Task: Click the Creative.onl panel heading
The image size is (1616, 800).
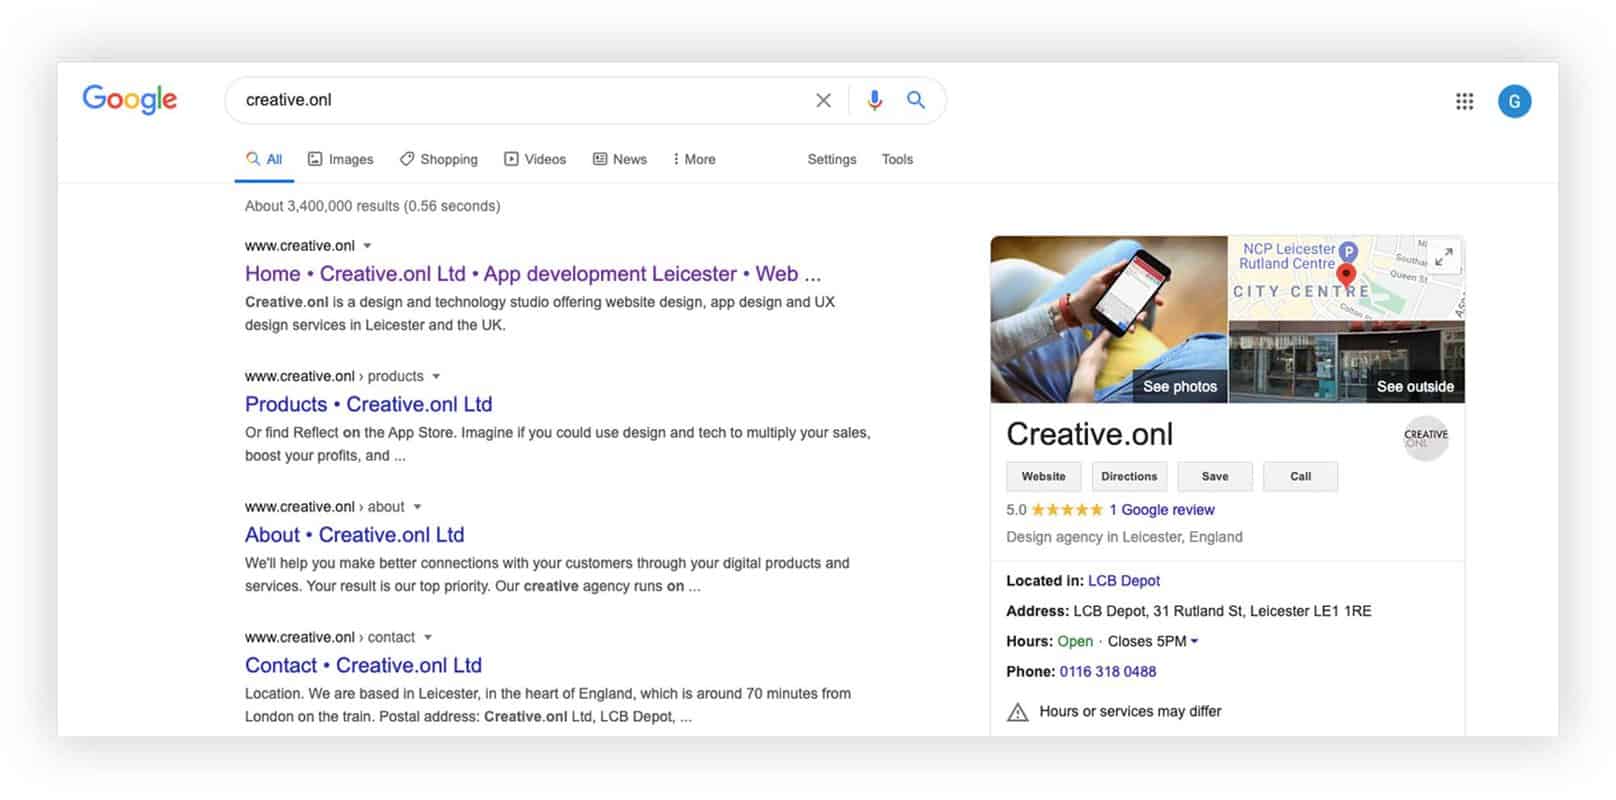Action: click(x=1090, y=434)
